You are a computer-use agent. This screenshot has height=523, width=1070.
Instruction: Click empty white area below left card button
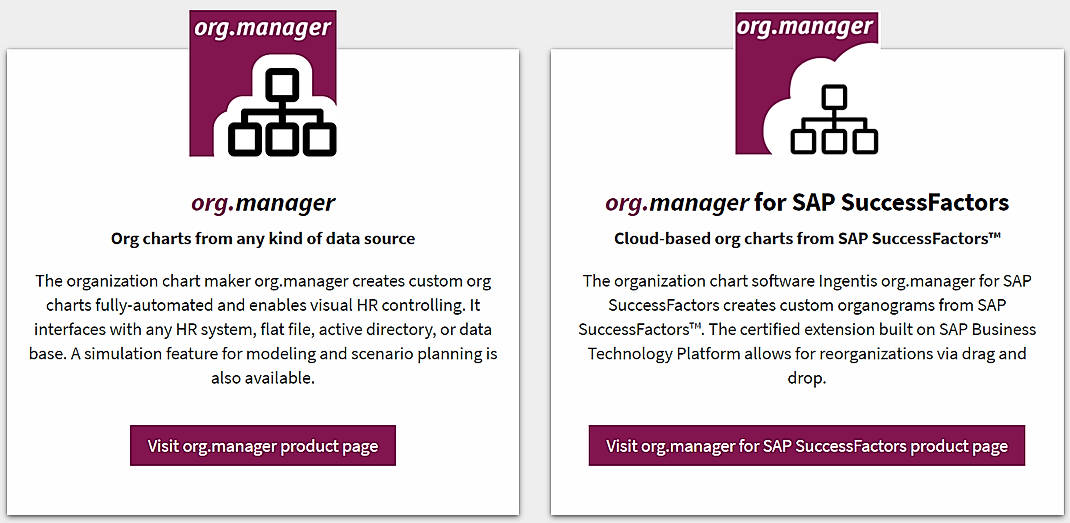(263, 490)
